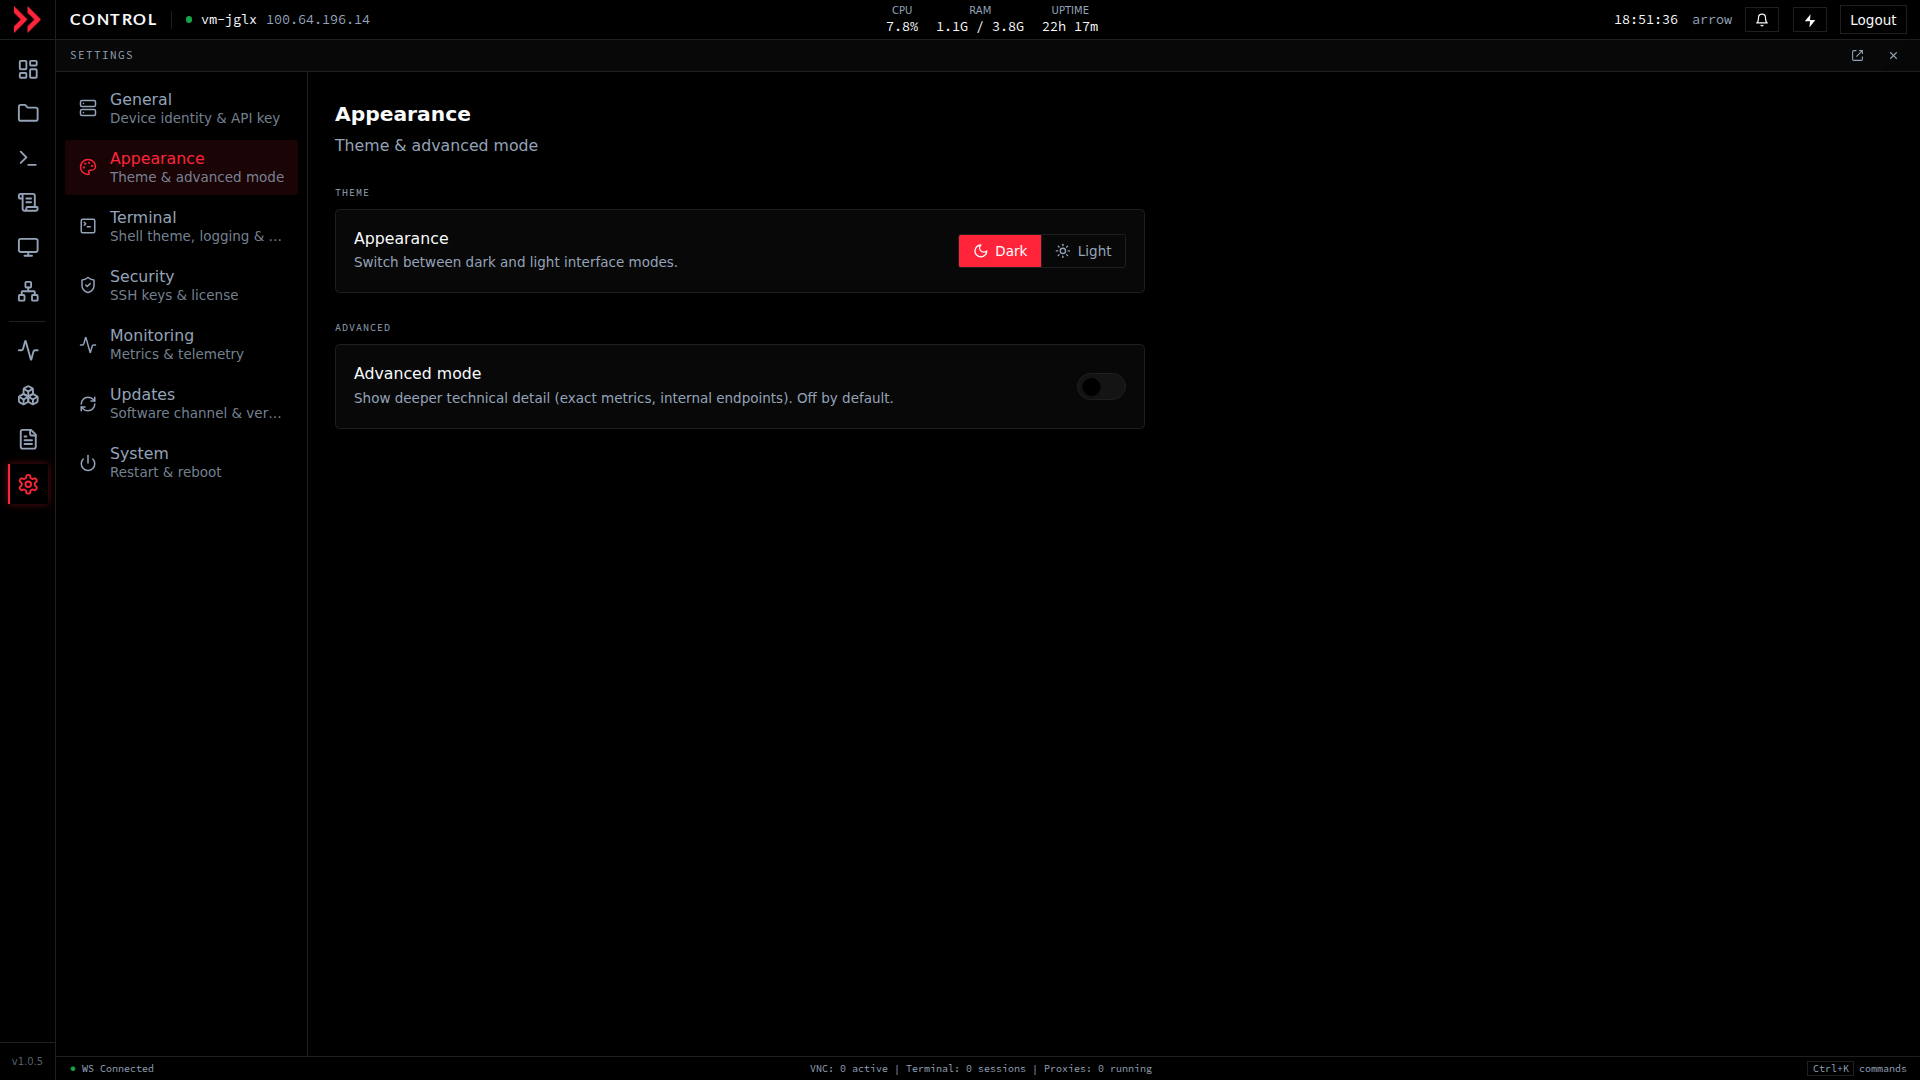Image resolution: width=1920 pixels, height=1080 pixels.
Task: Open the folder files icon in sidebar
Action: point(28,113)
